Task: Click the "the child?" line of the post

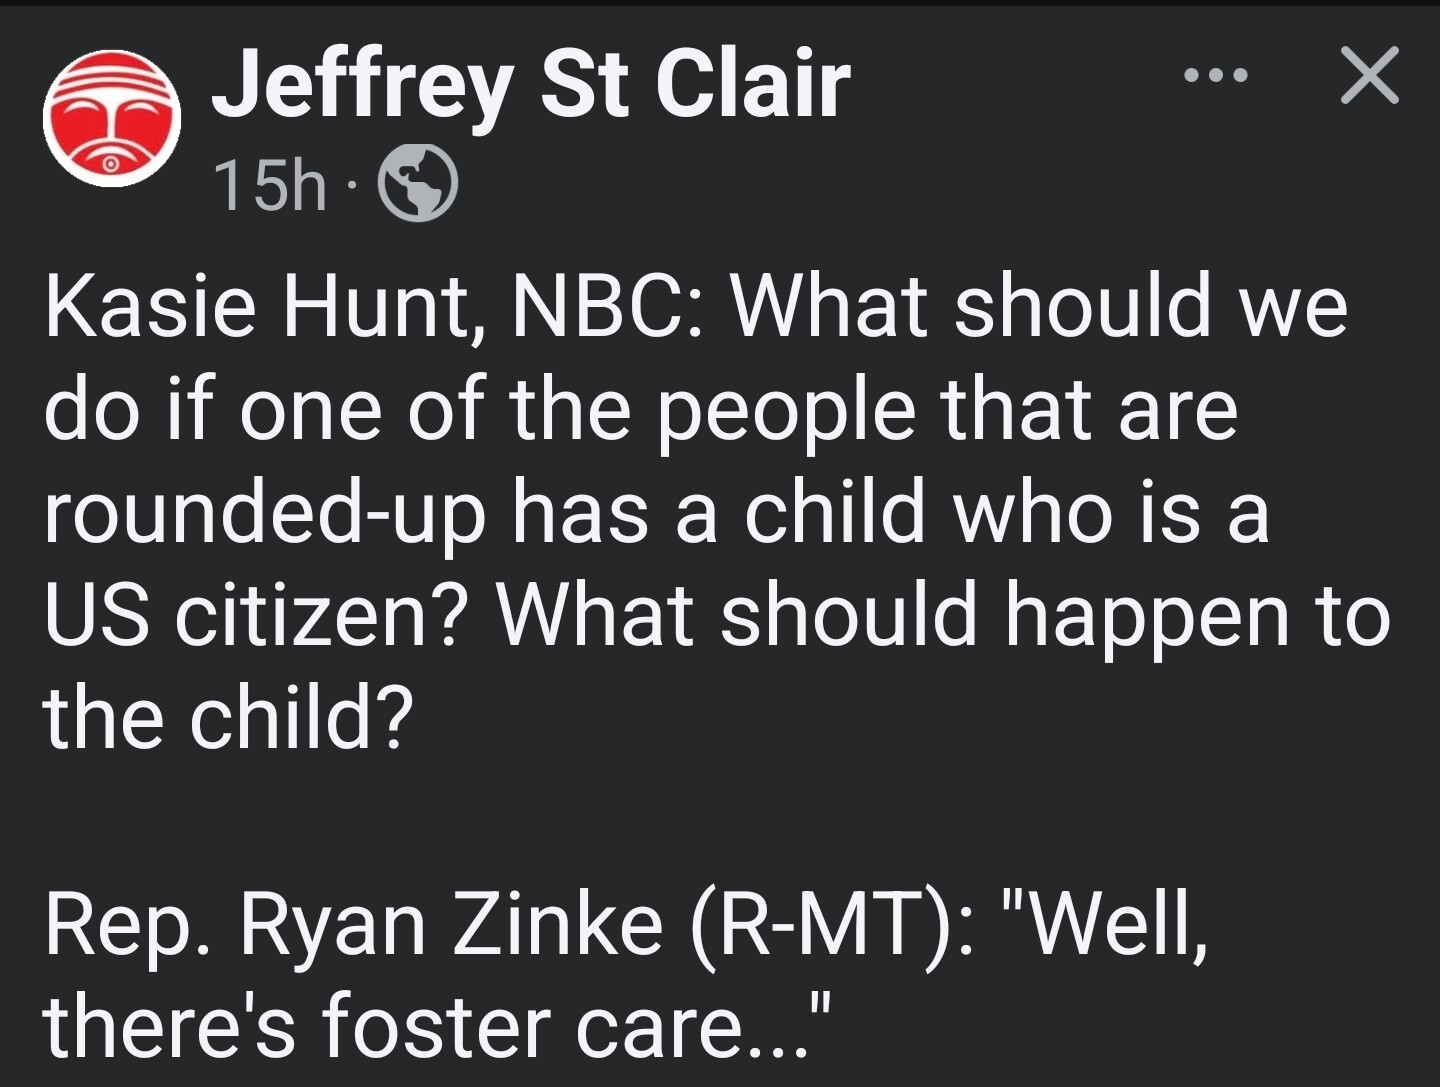Action: point(227,718)
